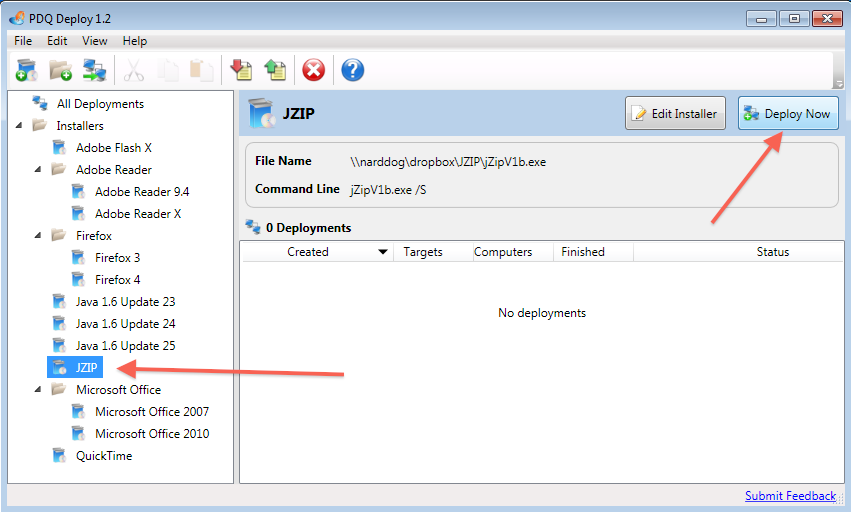851x512 pixels.
Task: Click the Import red-arrow toolbar icon
Action: coord(242,70)
